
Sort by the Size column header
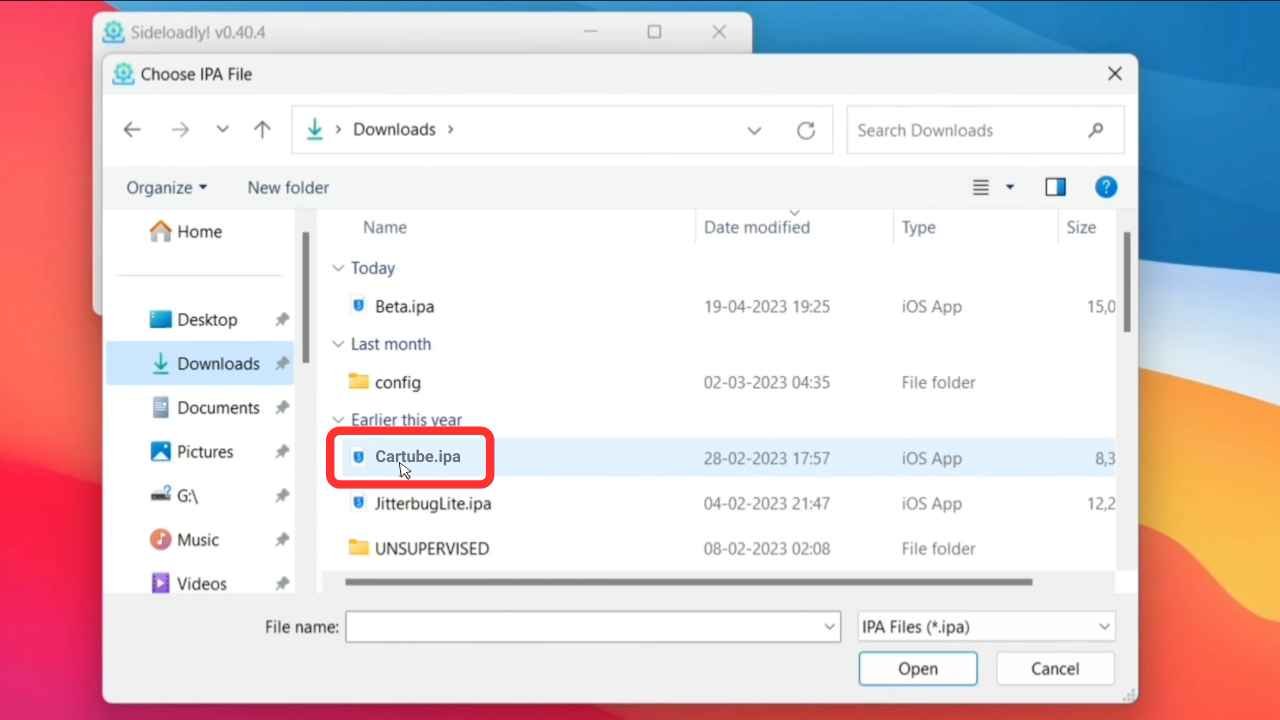pyautogui.click(x=1081, y=227)
